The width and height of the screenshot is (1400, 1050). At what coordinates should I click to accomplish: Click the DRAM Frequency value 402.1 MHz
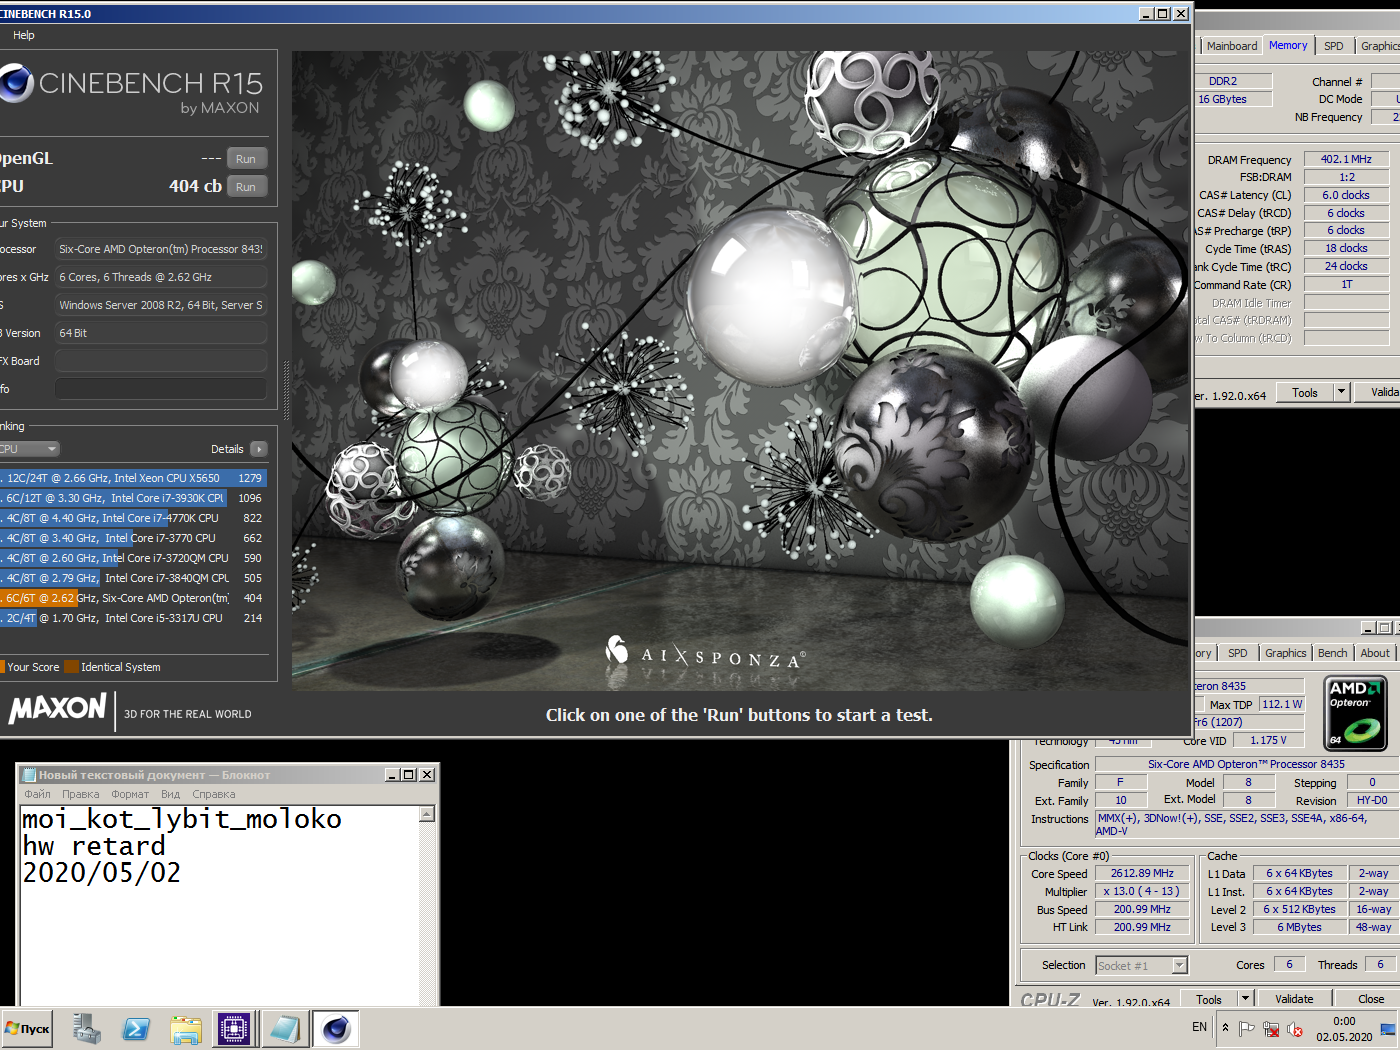(x=1346, y=159)
